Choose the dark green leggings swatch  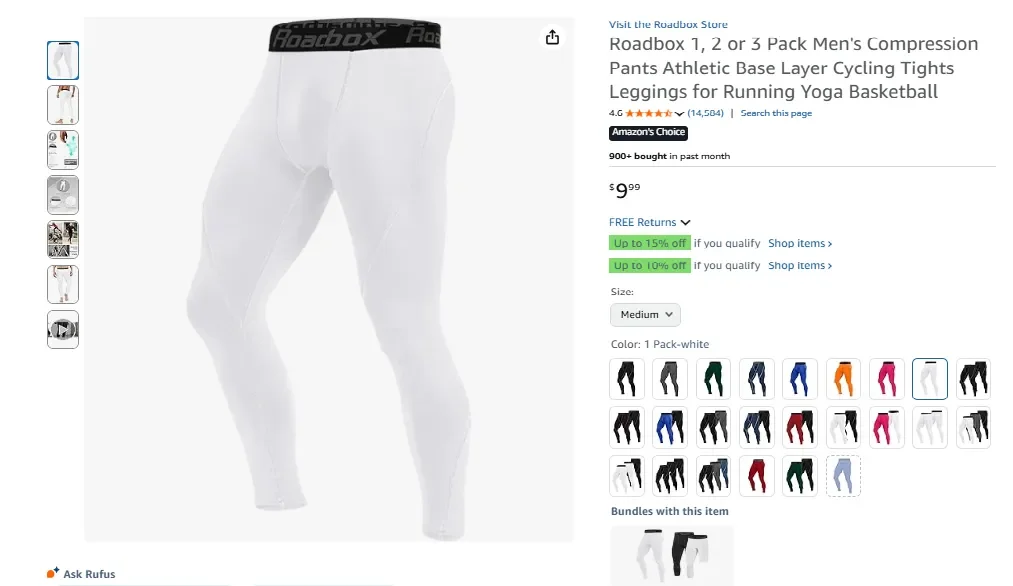pyautogui.click(x=713, y=379)
